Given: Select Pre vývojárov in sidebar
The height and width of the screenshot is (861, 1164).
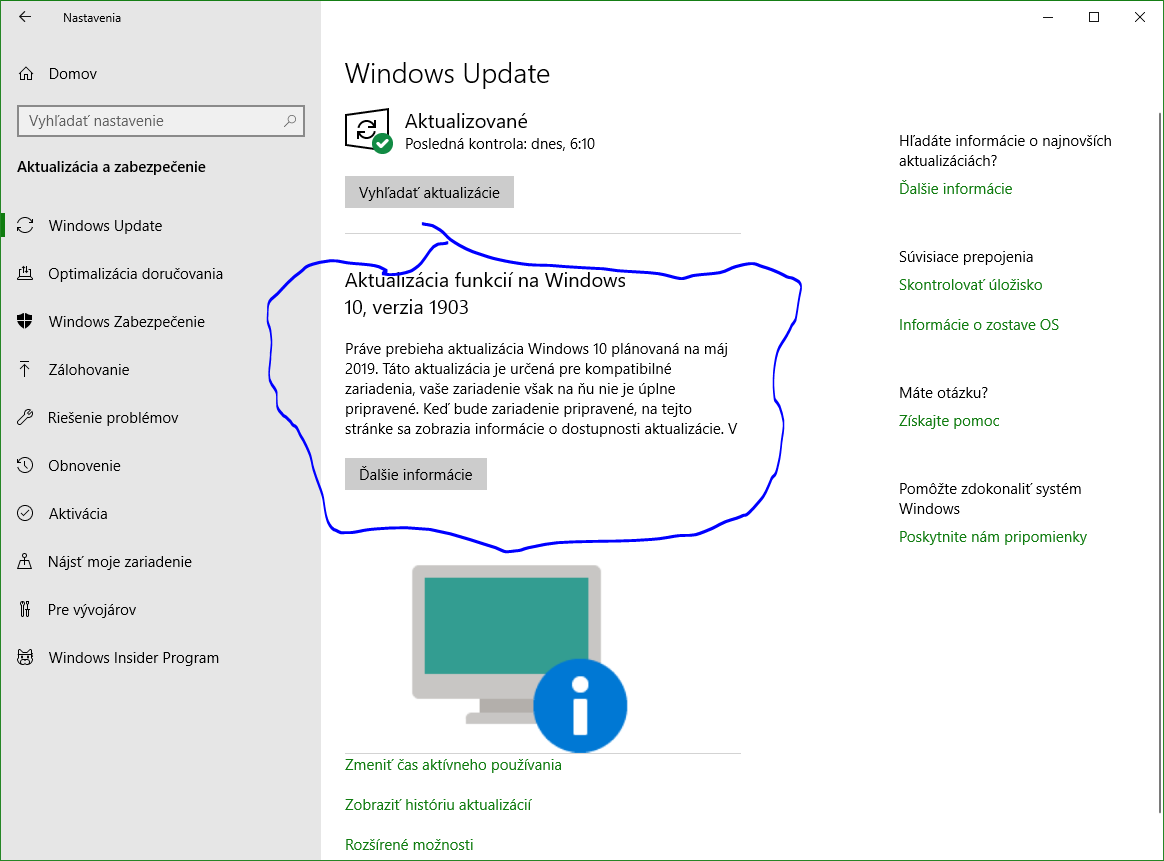Looking at the screenshot, I should 161,609.
